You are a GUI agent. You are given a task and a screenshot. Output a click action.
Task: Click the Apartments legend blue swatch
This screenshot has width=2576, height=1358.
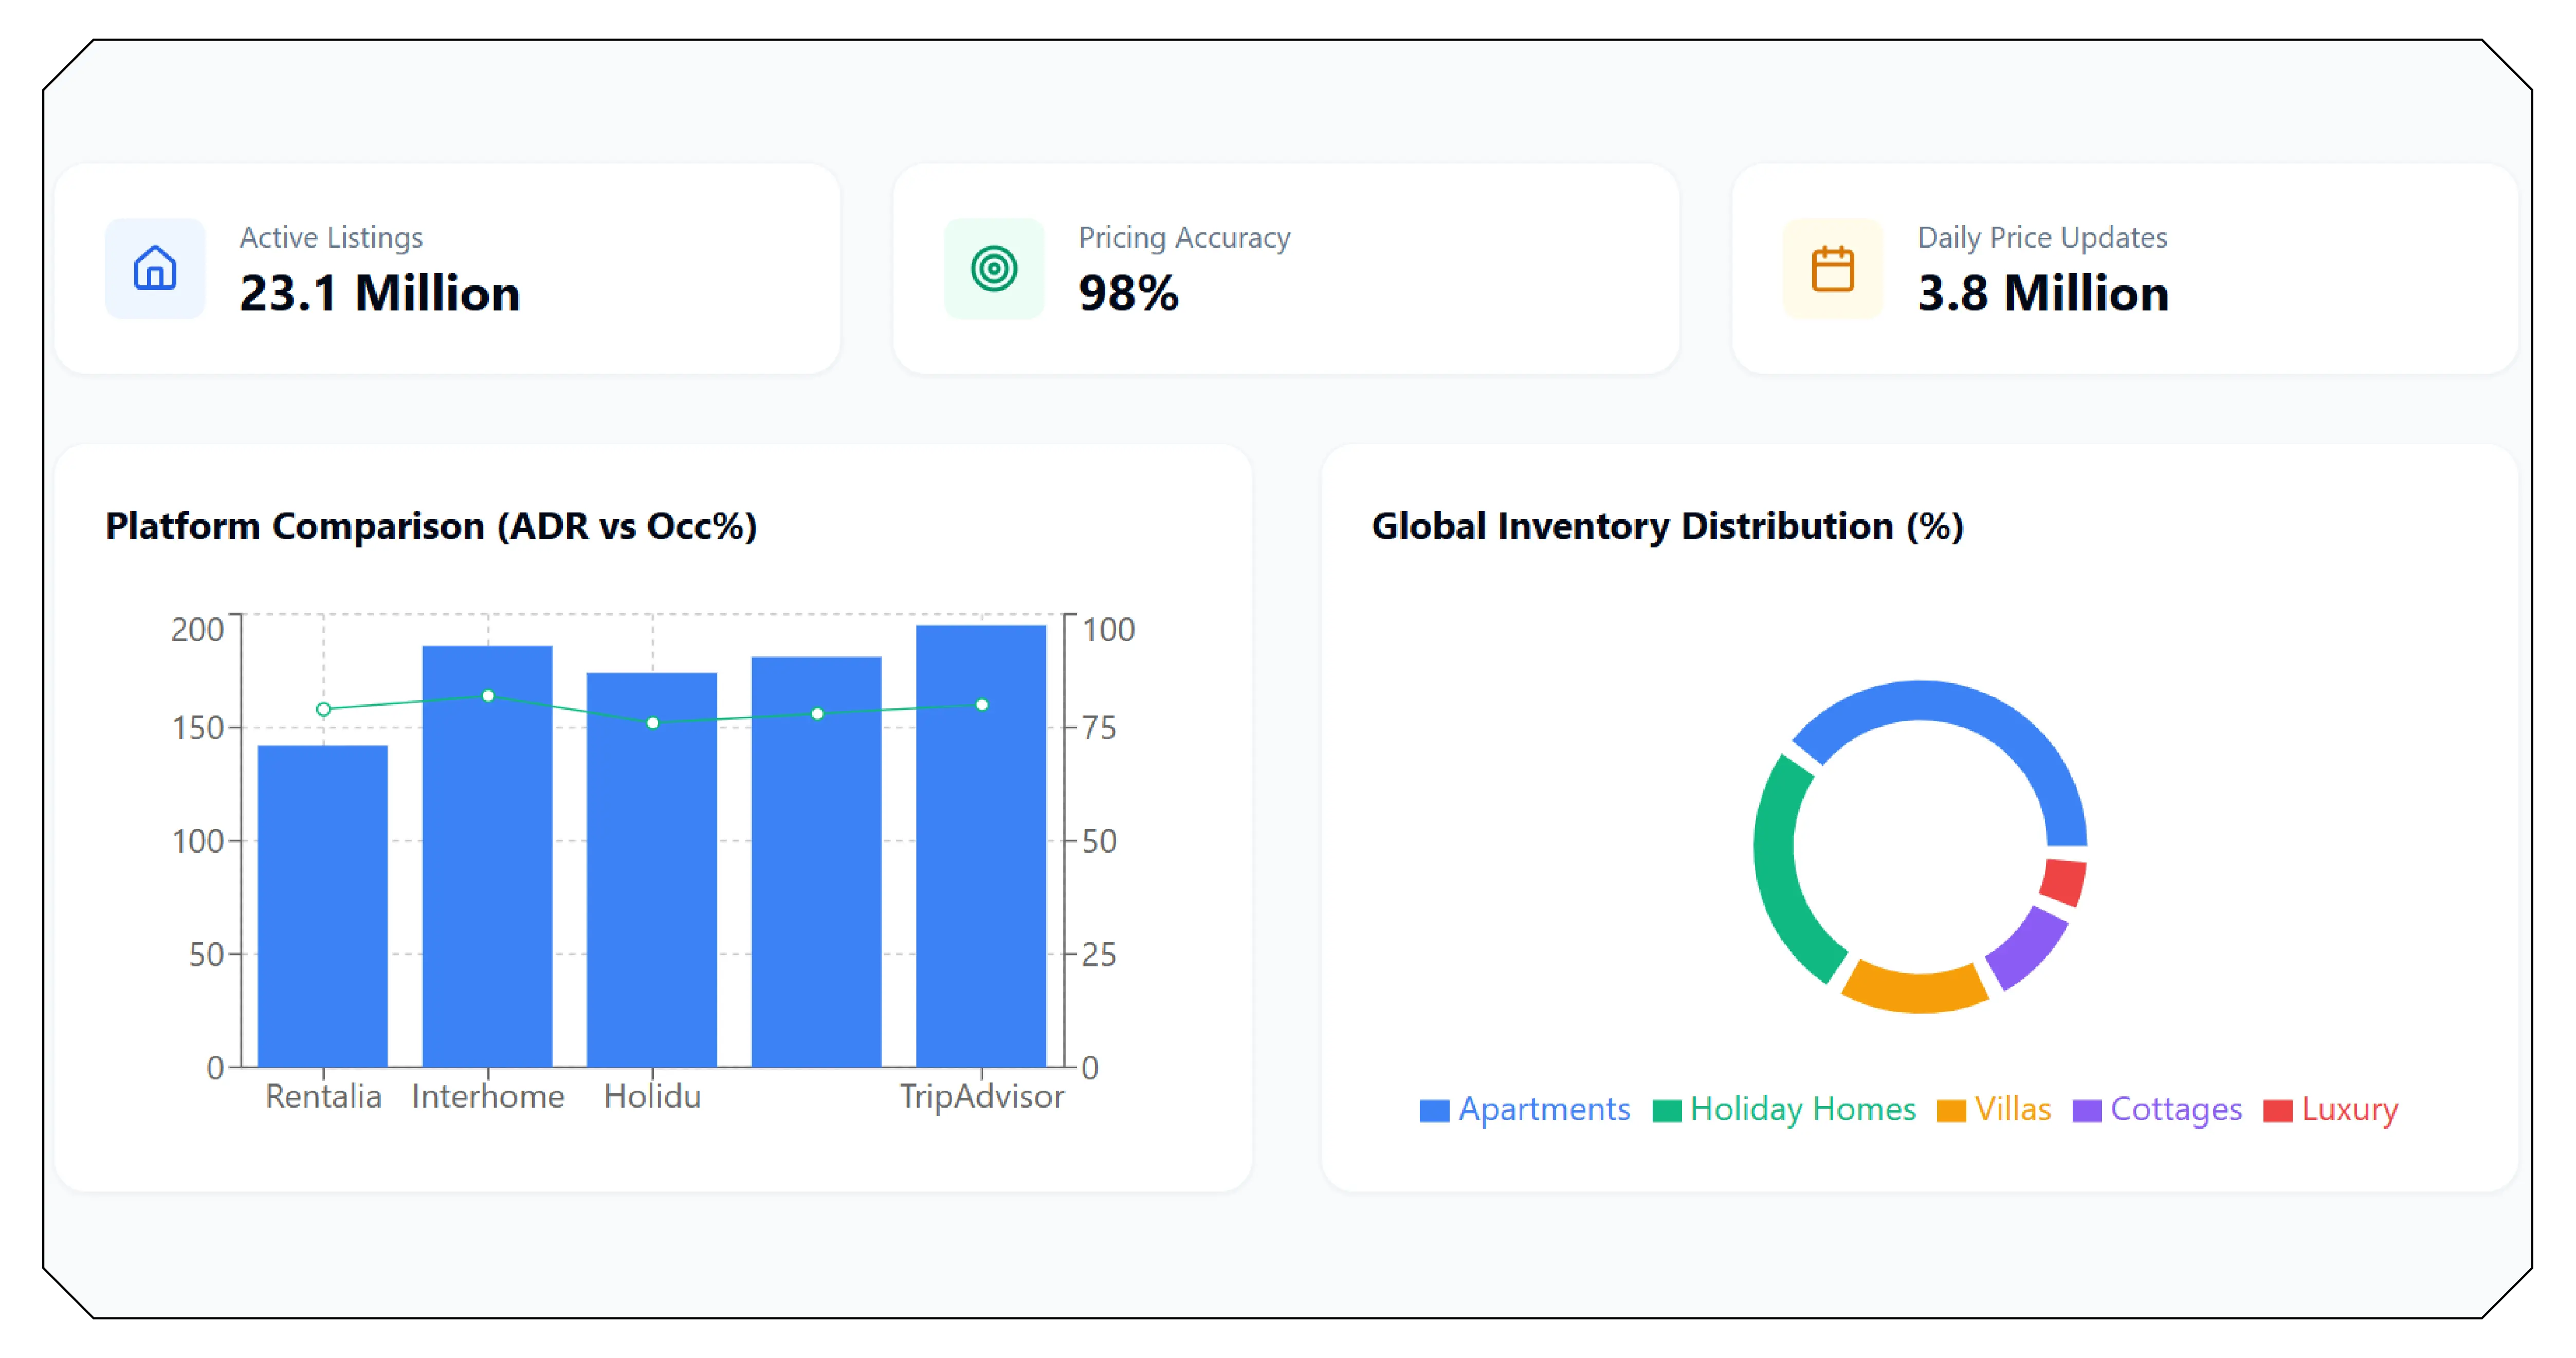click(1434, 1111)
